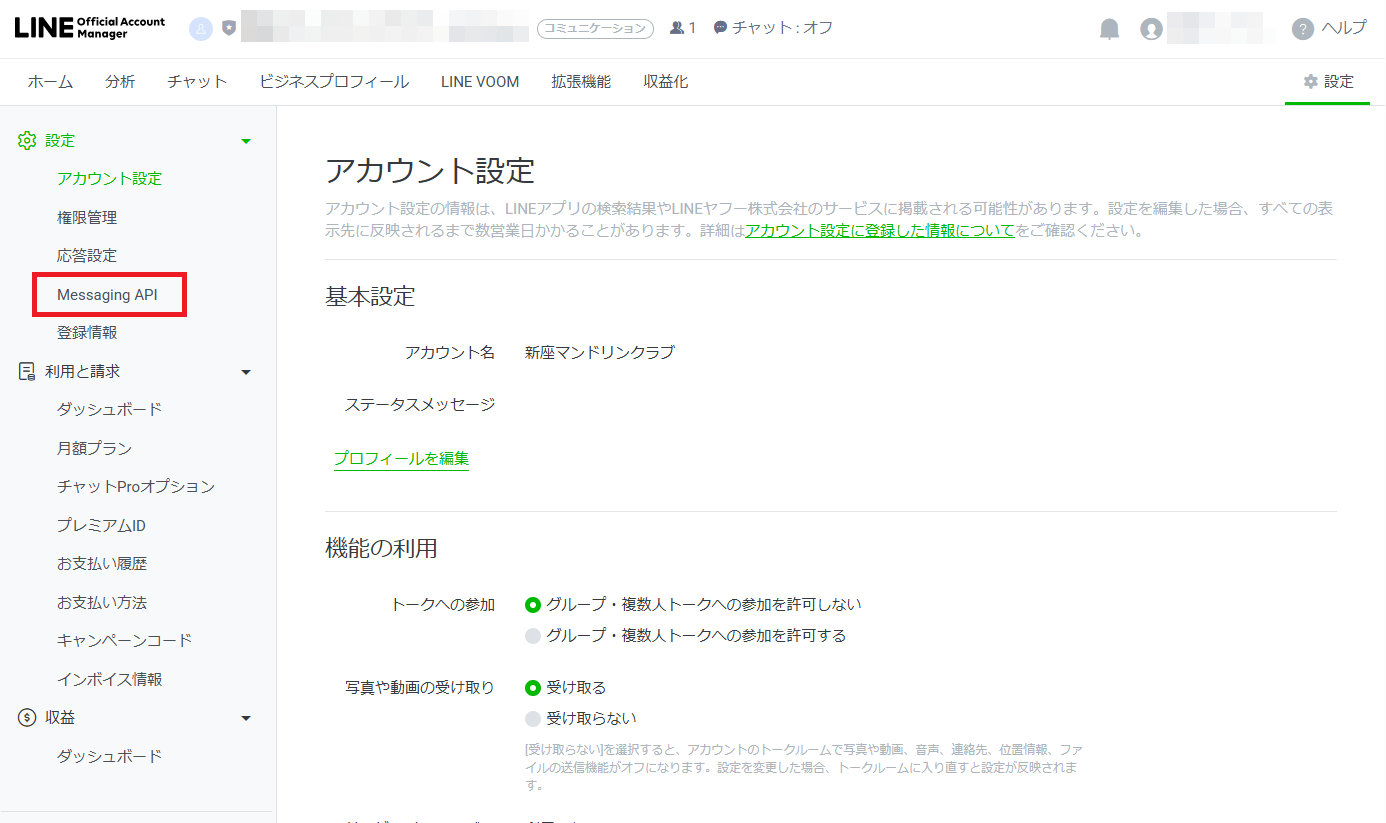The image size is (1386, 823).
Task: Open the 分析 tab
Action: click(x=120, y=82)
